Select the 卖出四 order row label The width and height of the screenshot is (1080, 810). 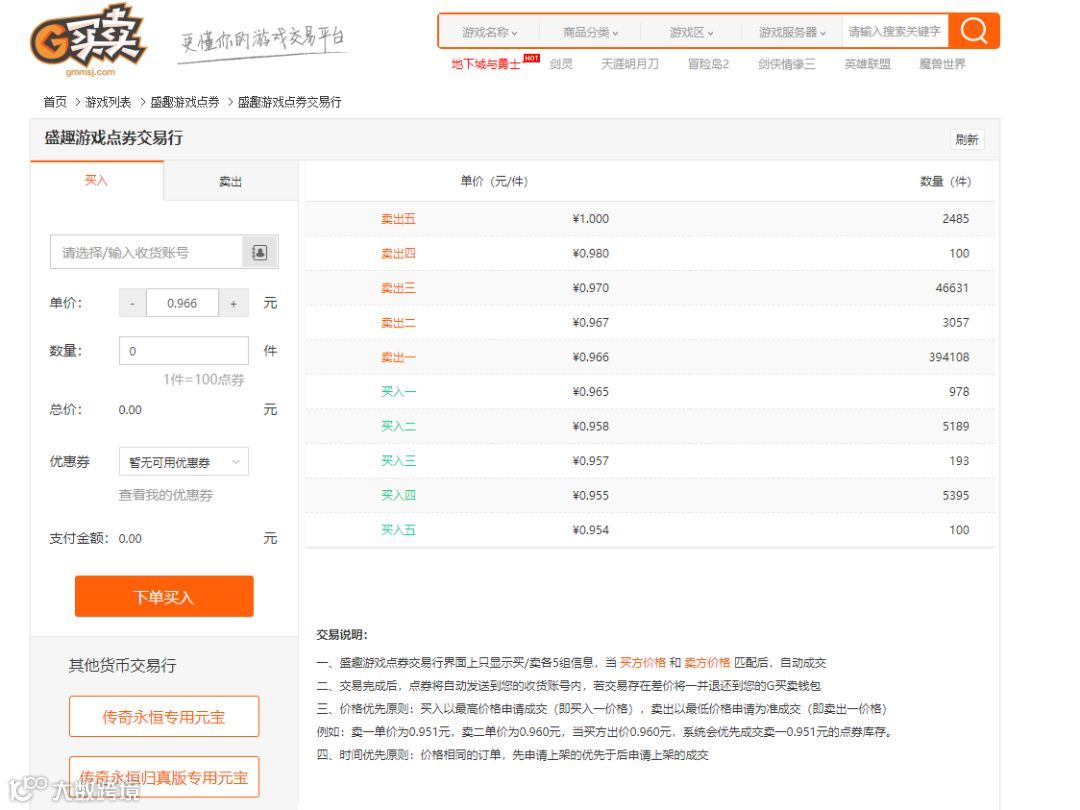tap(398, 253)
